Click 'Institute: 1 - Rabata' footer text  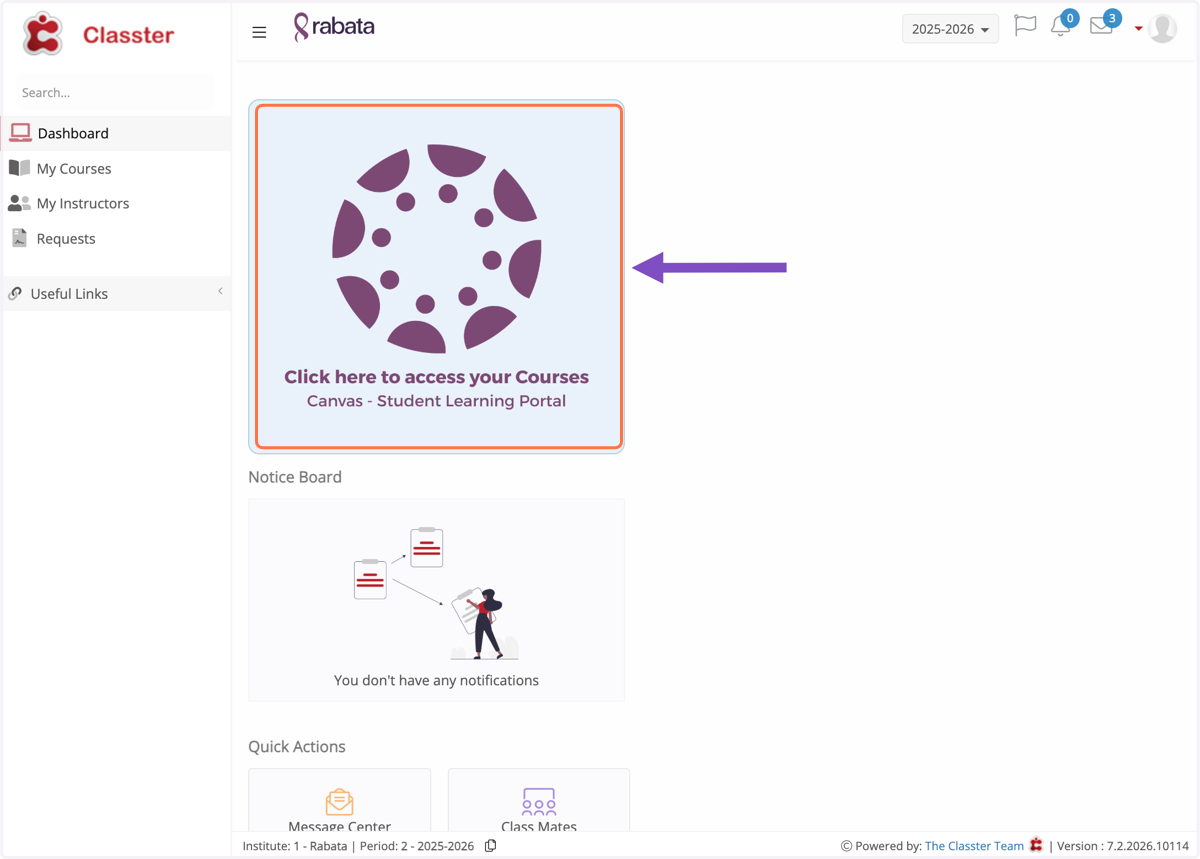click(x=295, y=846)
